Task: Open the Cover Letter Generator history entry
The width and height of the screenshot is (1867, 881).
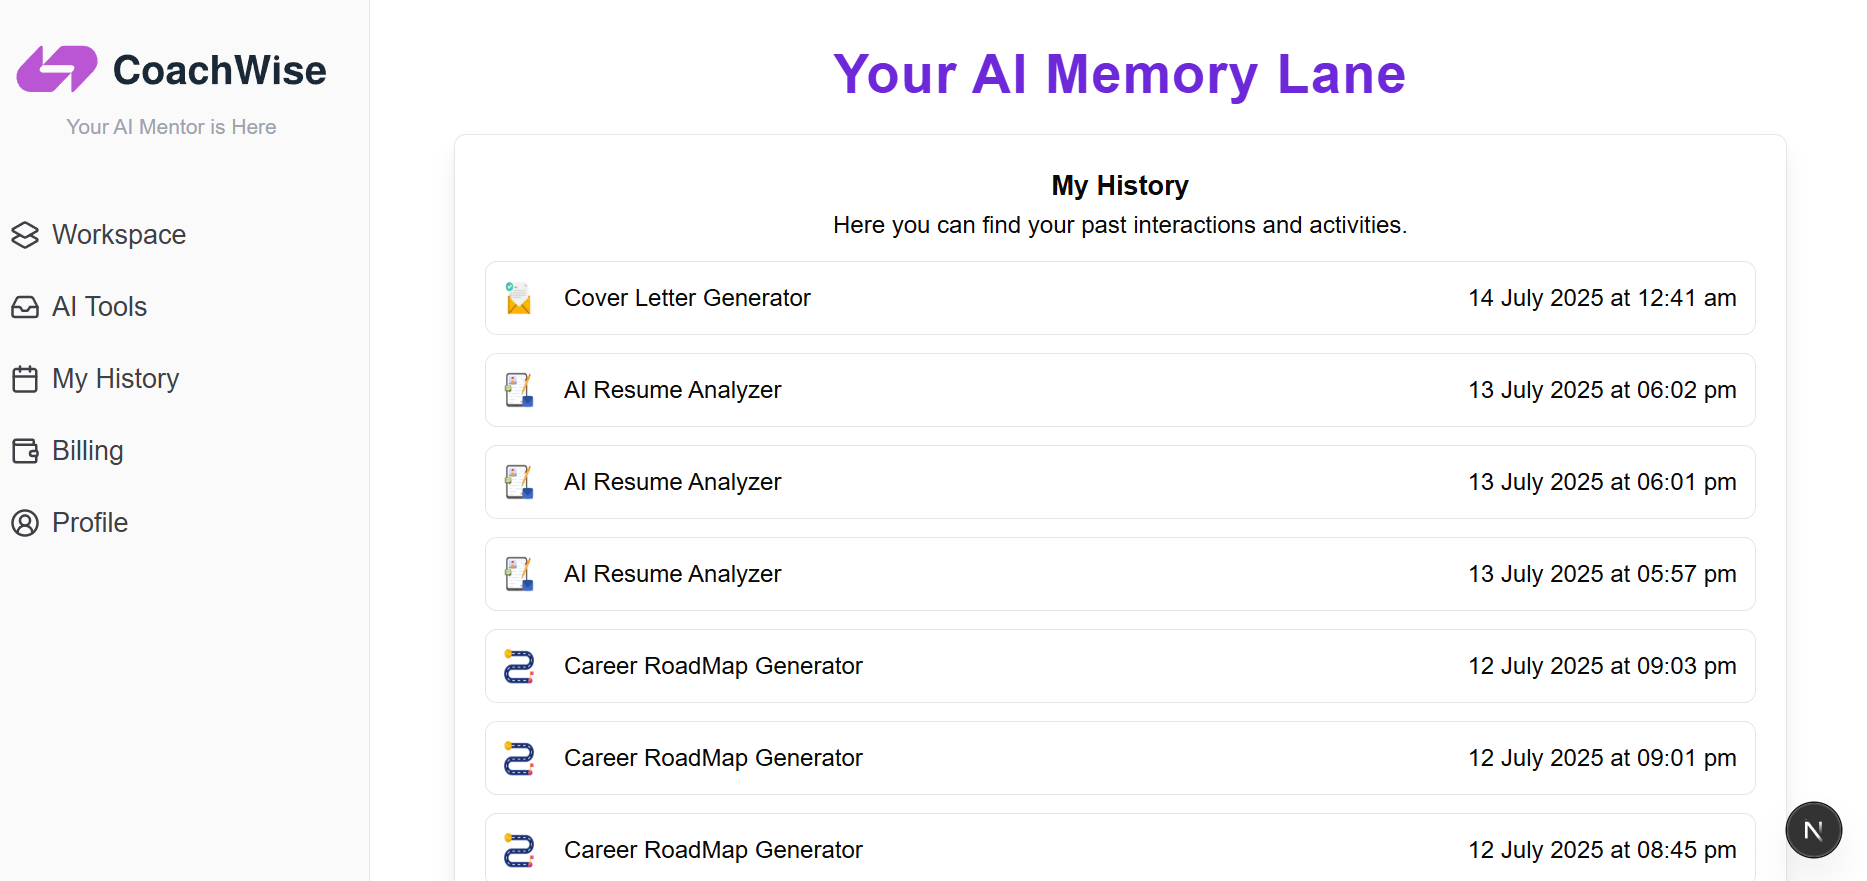Action: pyautogui.click(x=1119, y=298)
